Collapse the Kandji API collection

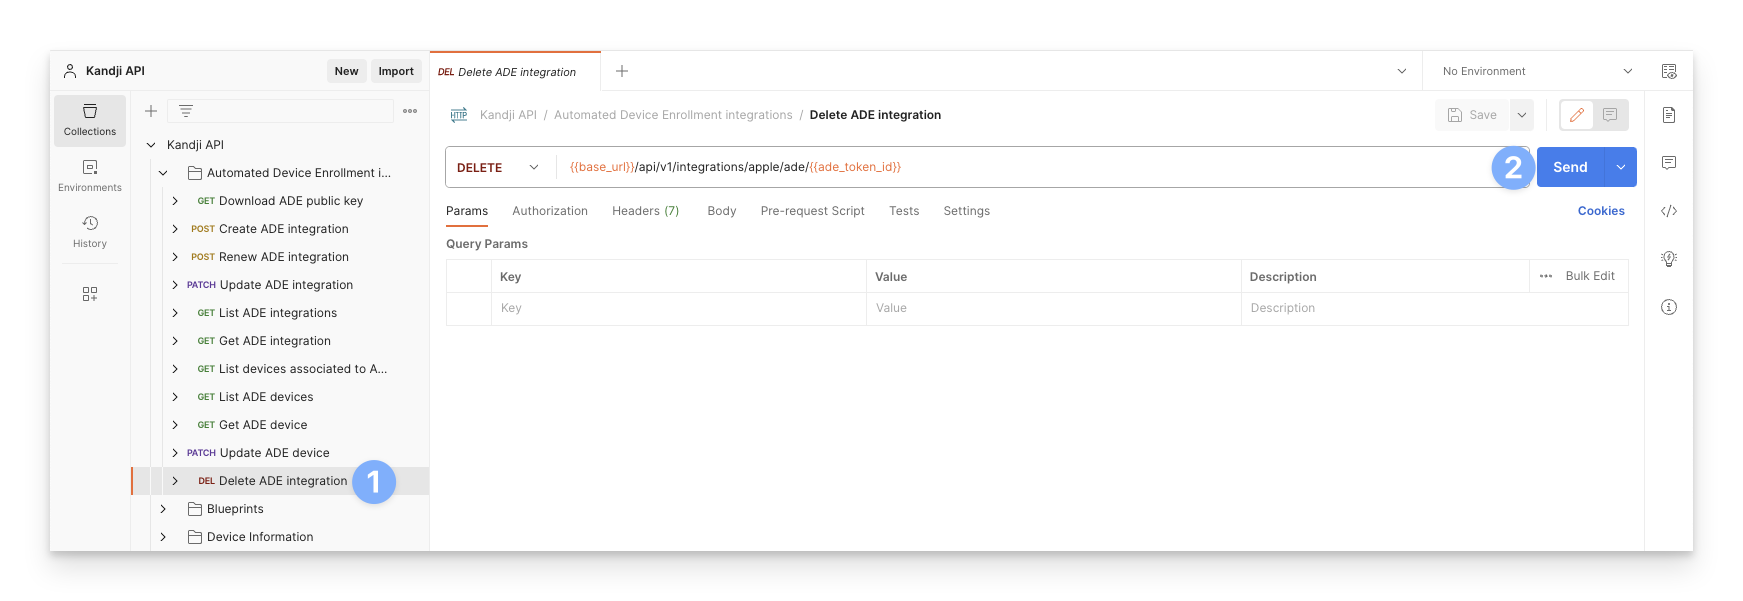coord(151,145)
